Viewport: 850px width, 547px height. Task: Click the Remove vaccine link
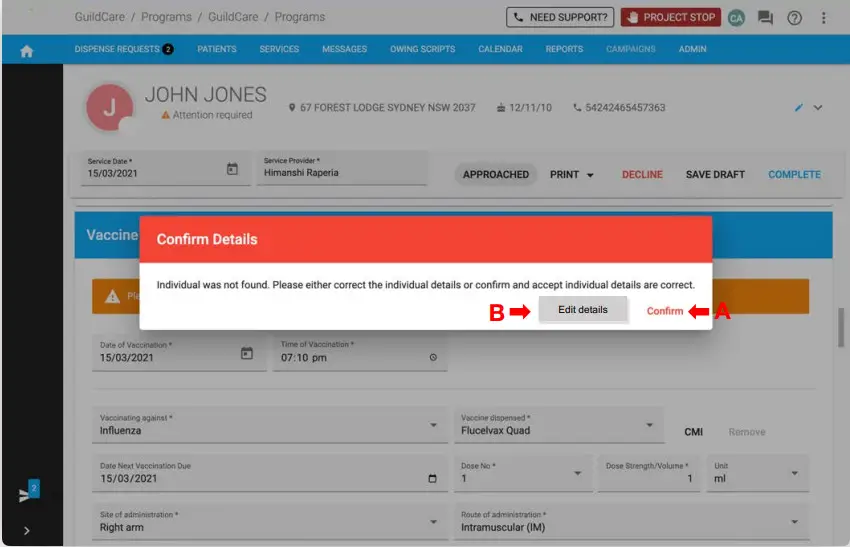click(746, 432)
